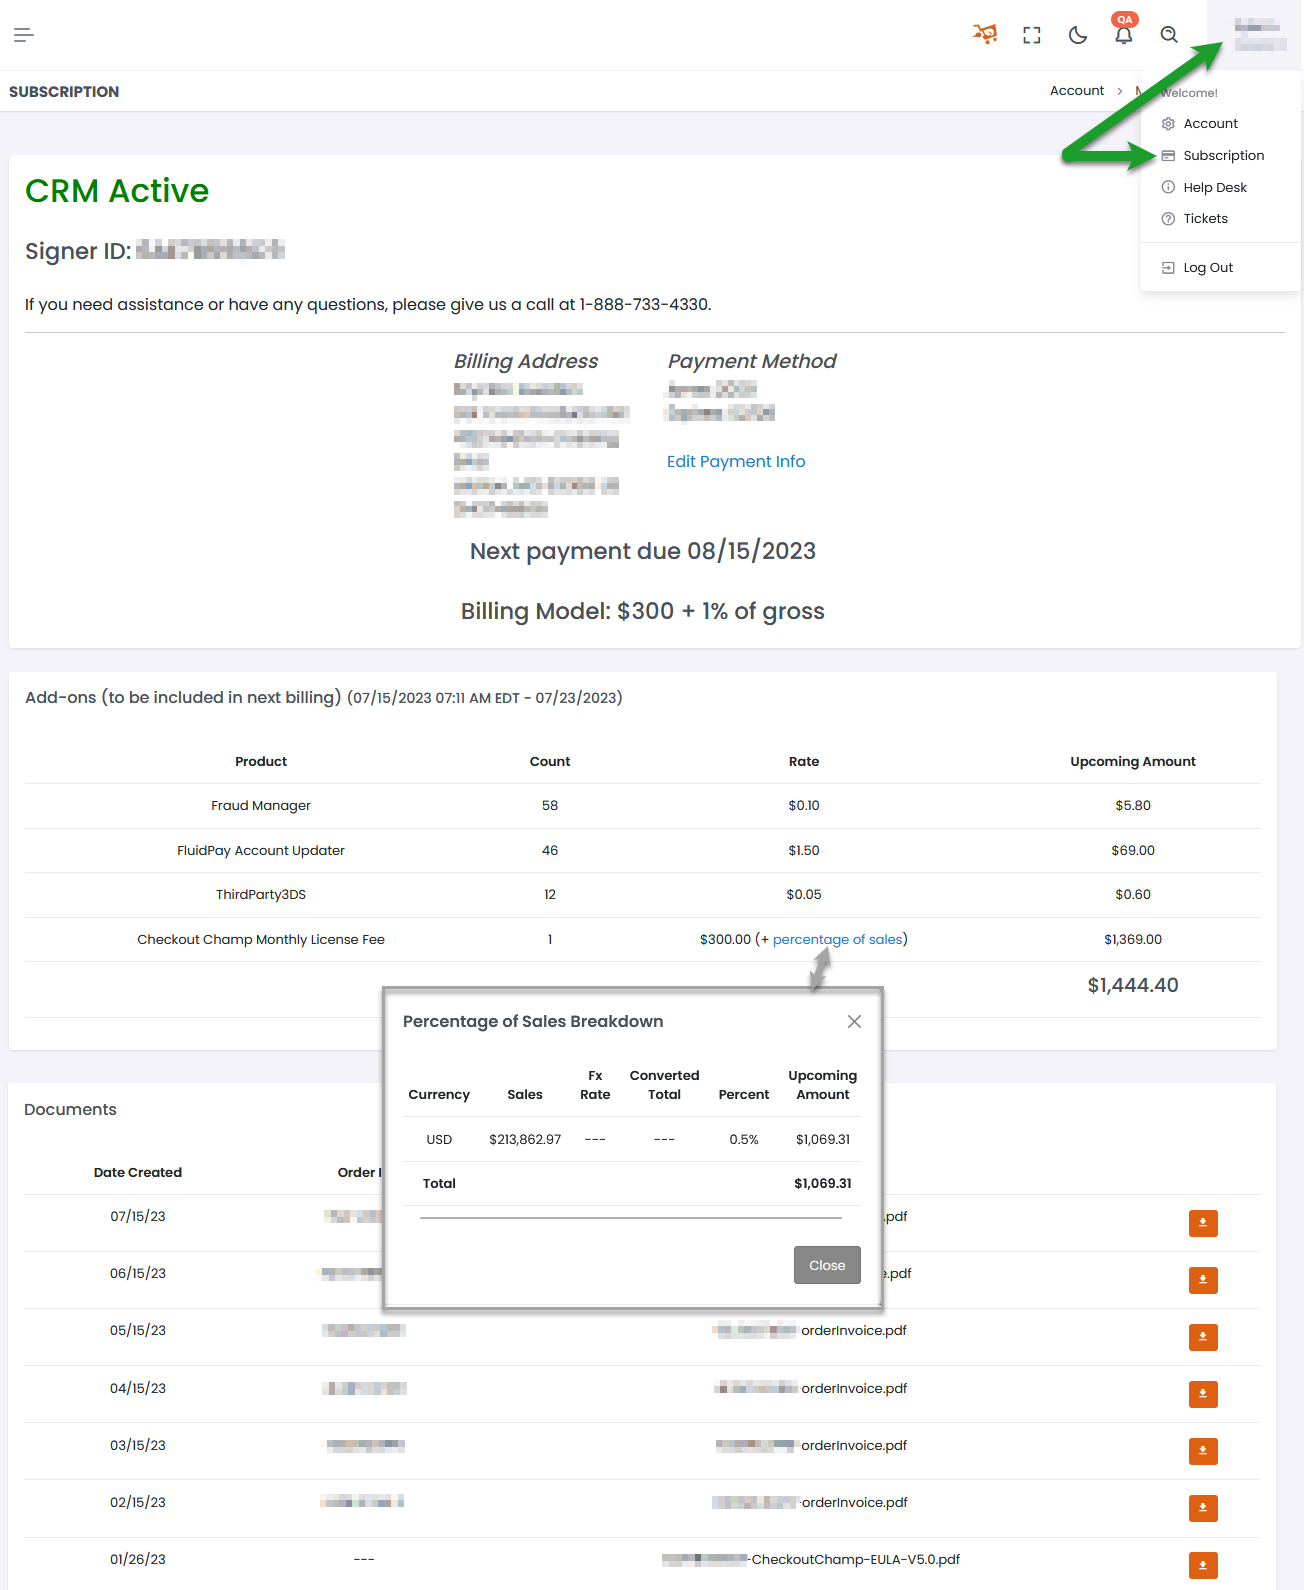Select Subscription in the user menu
Screen dimensions: 1304x1590
(1223, 156)
